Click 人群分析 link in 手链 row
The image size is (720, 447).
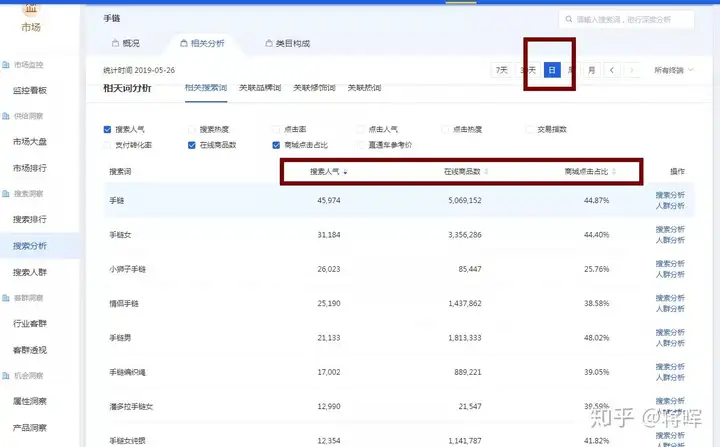670,206
